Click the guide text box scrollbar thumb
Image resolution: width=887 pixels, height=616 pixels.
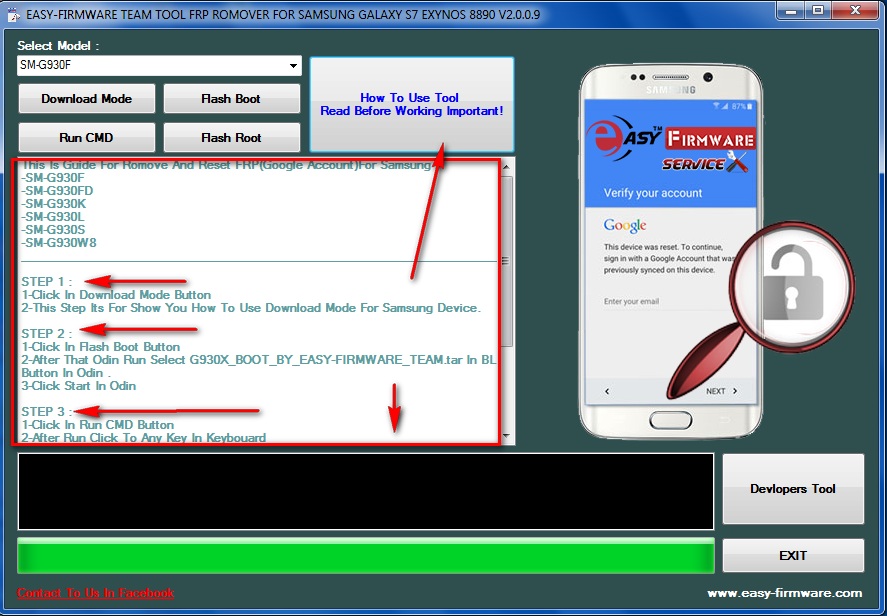(507, 261)
